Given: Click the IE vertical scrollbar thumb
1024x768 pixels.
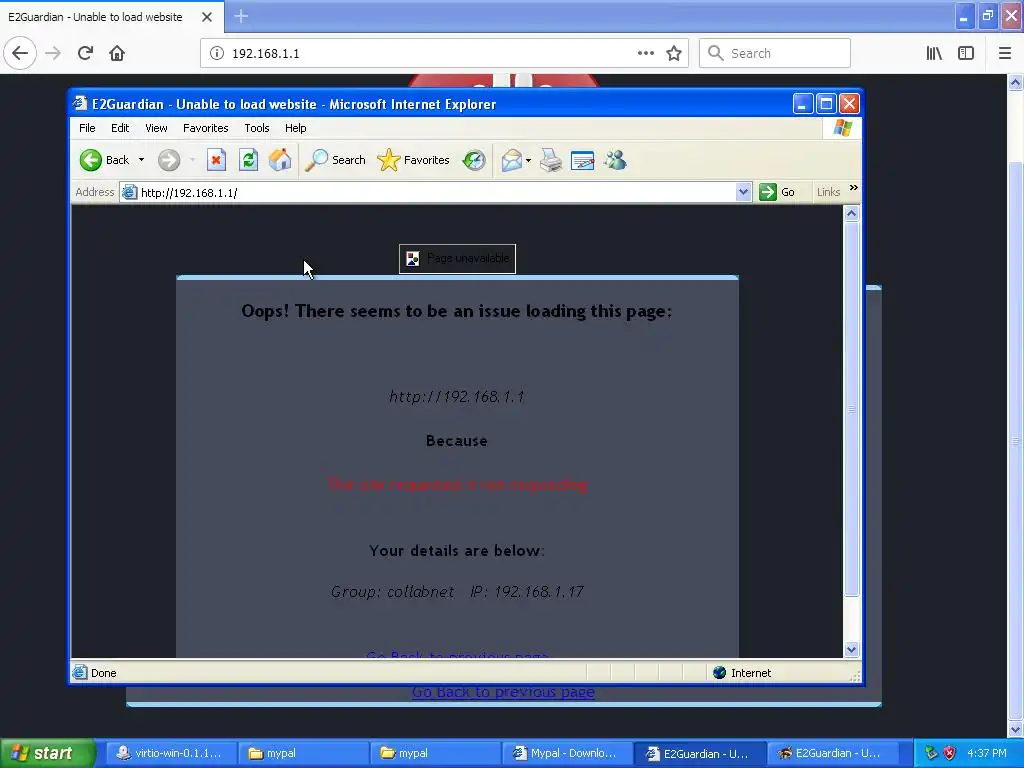Looking at the screenshot, I should point(851,409).
